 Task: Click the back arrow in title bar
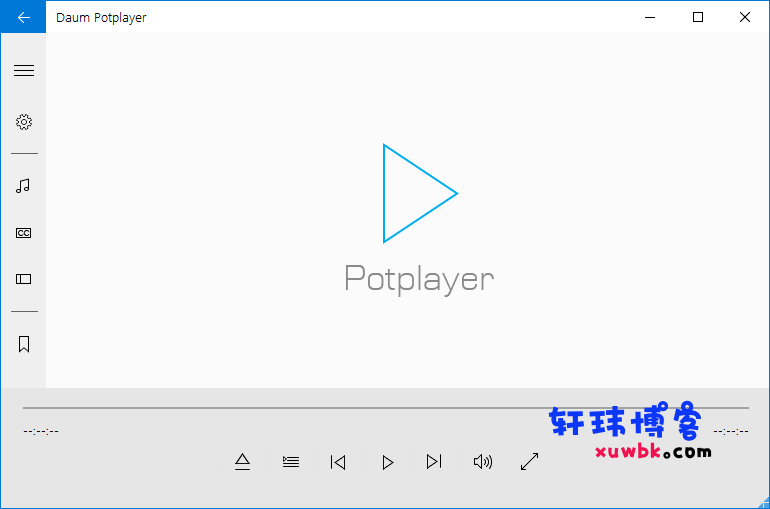(23, 17)
